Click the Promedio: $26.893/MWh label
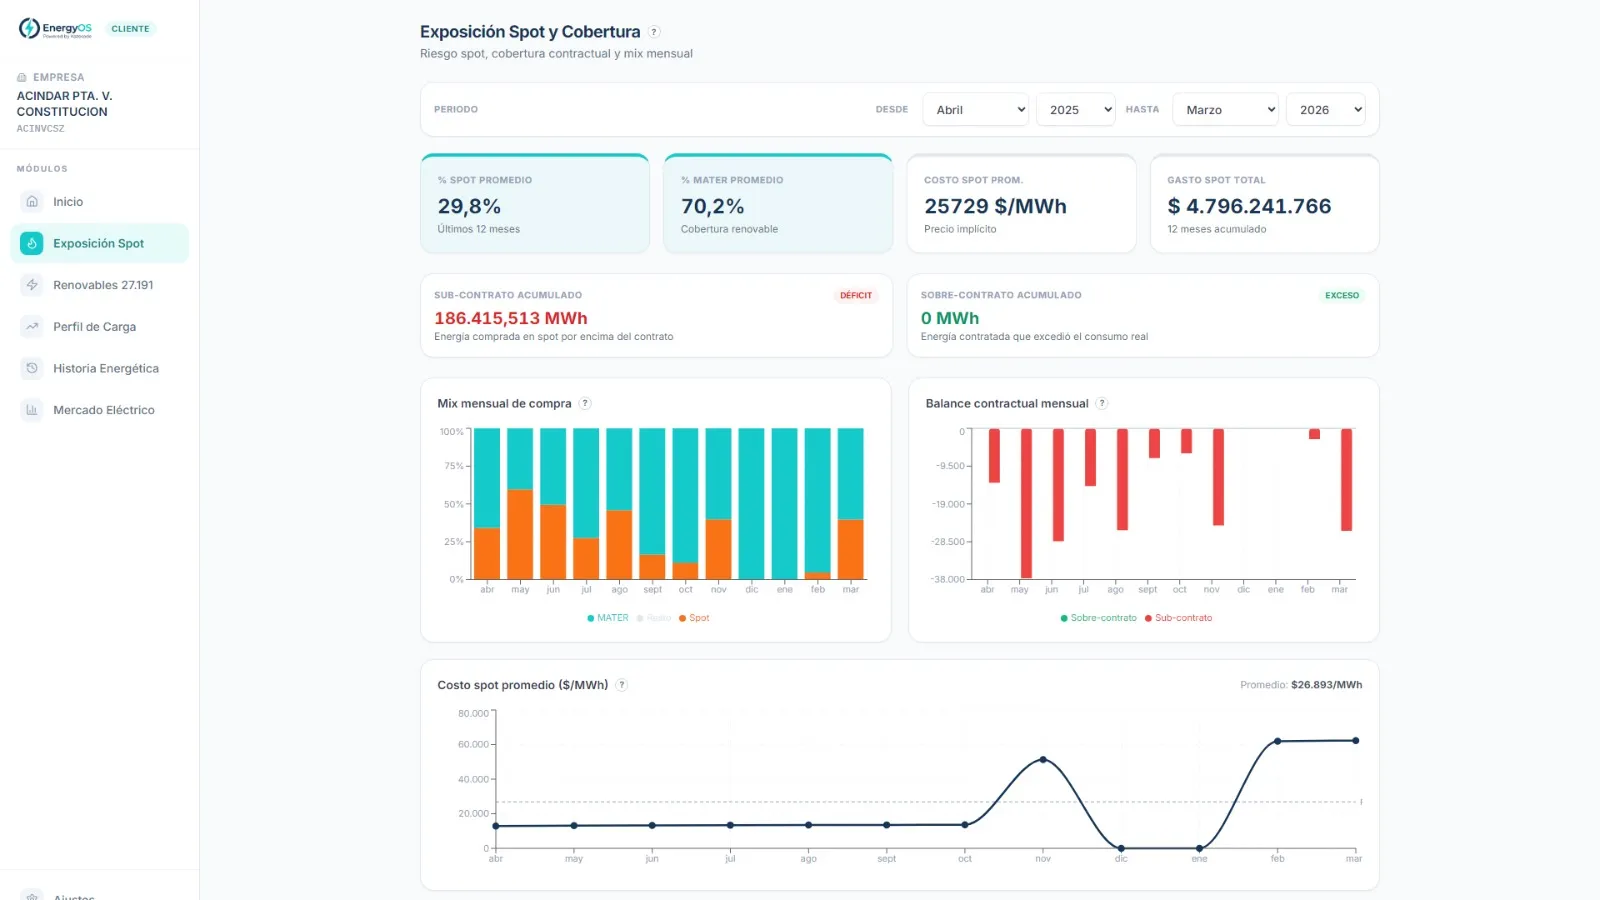Screen dimensions: 1600x900 (1301, 685)
